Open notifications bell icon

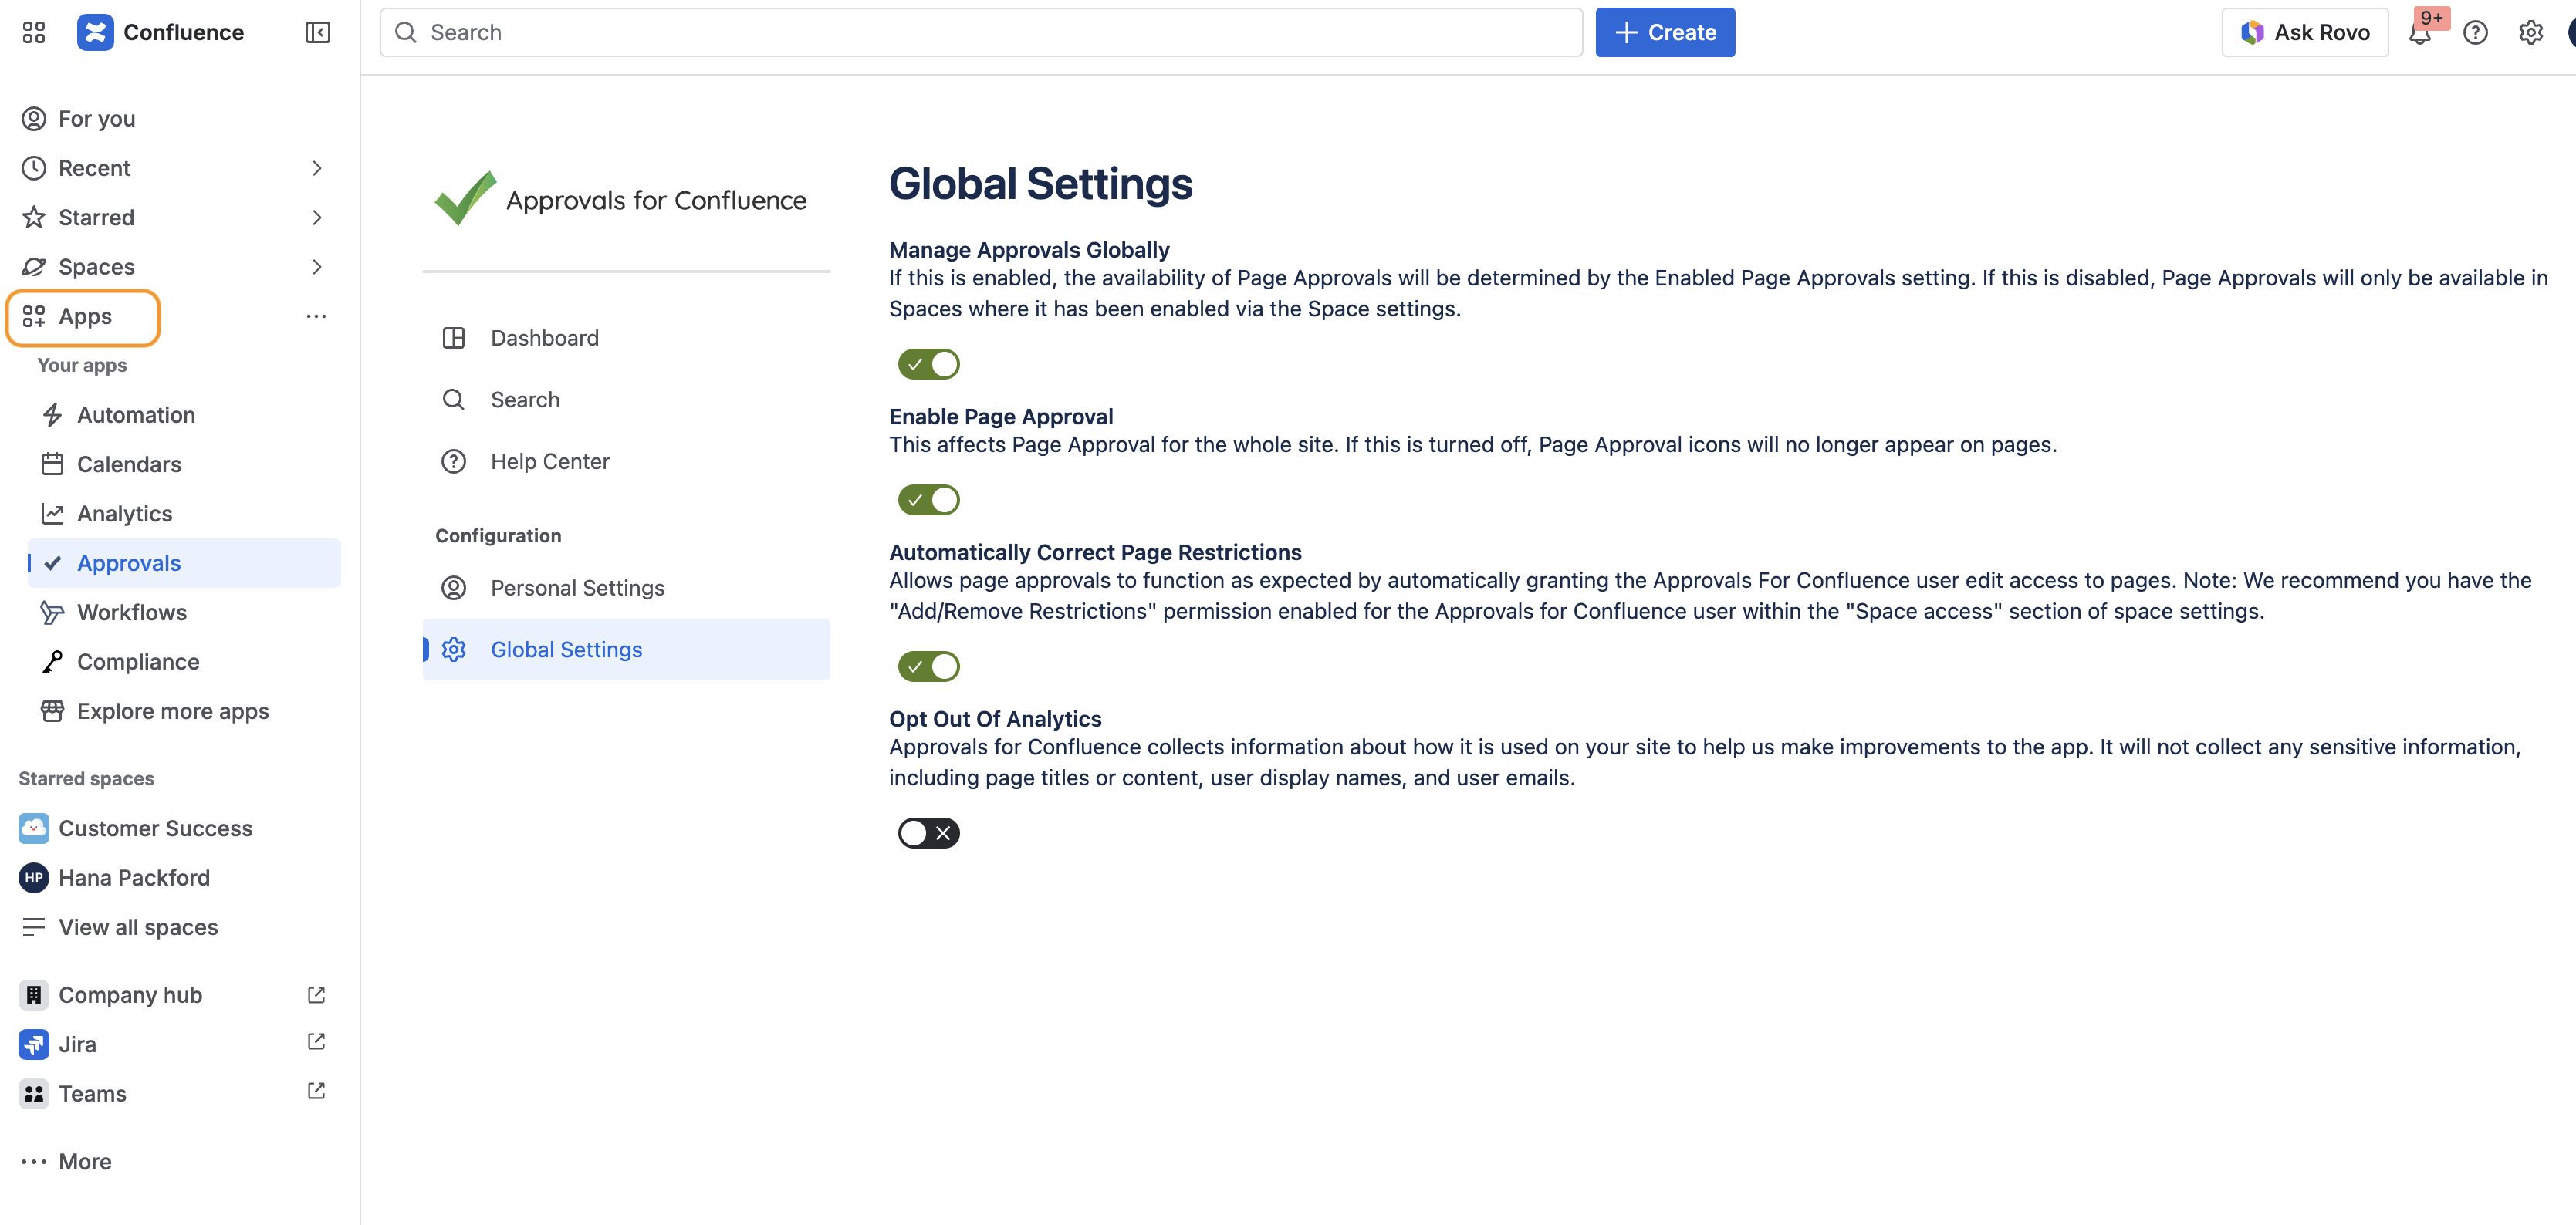[x=2420, y=33]
